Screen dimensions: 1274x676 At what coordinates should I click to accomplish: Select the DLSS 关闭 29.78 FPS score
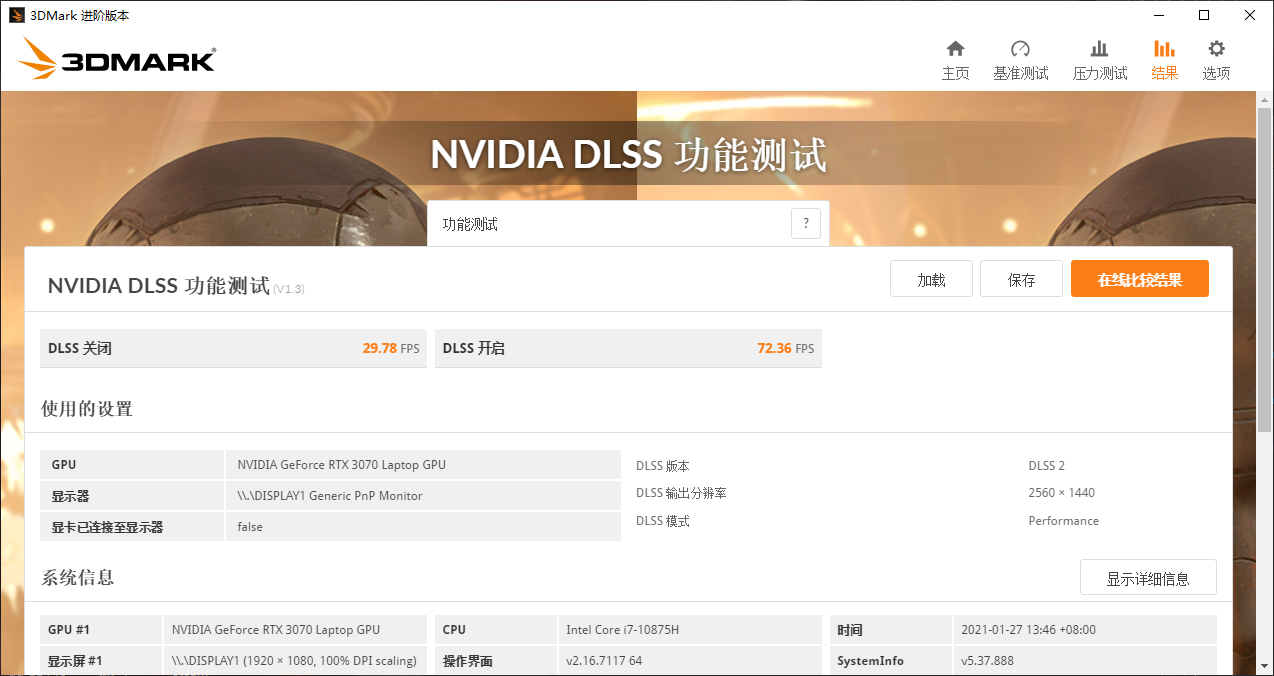[x=233, y=348]
